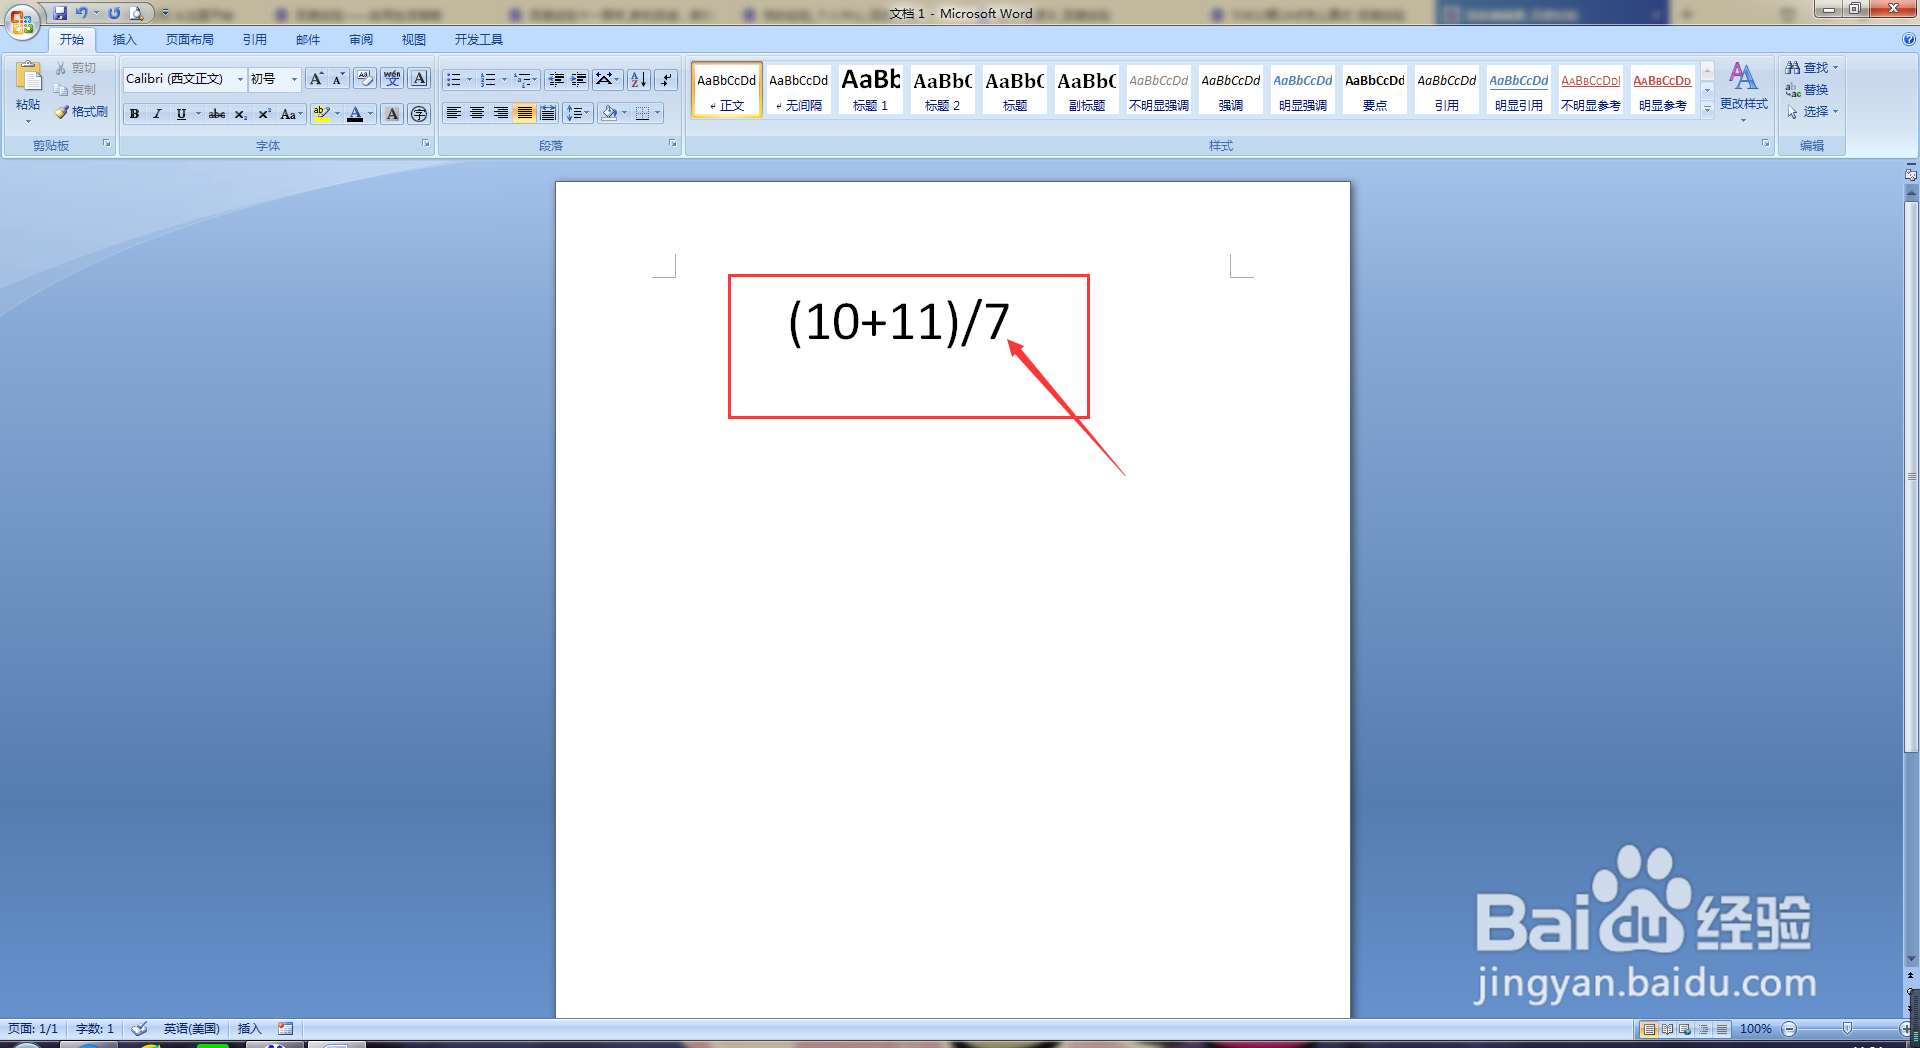The height and width of the screenshot is (1048, 1920).
Task: Redo the last action
Action: coord(114,13)
